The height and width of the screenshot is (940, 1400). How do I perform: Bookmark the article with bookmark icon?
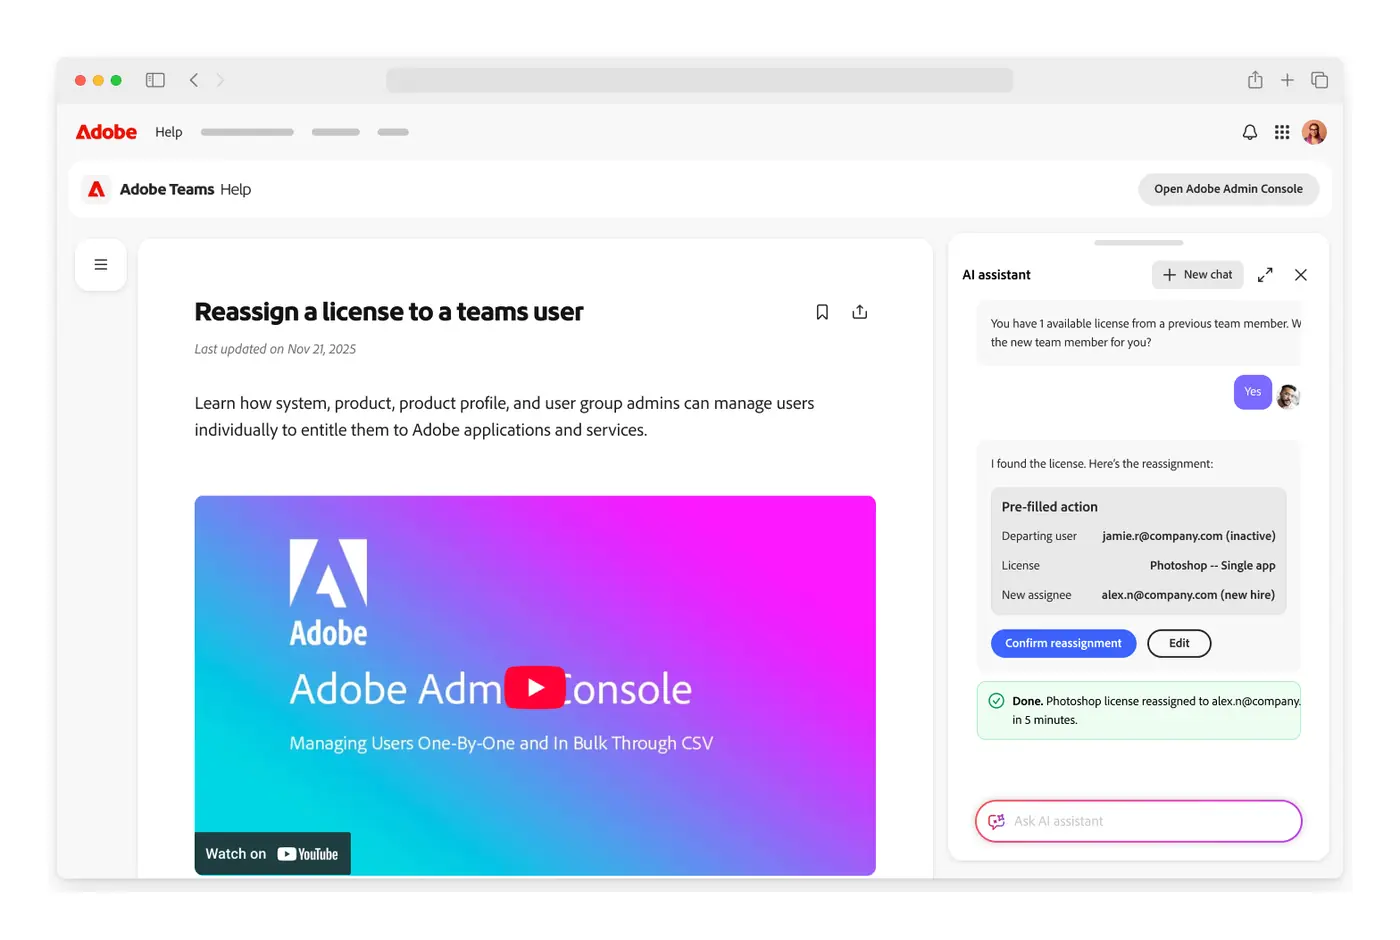822,312
